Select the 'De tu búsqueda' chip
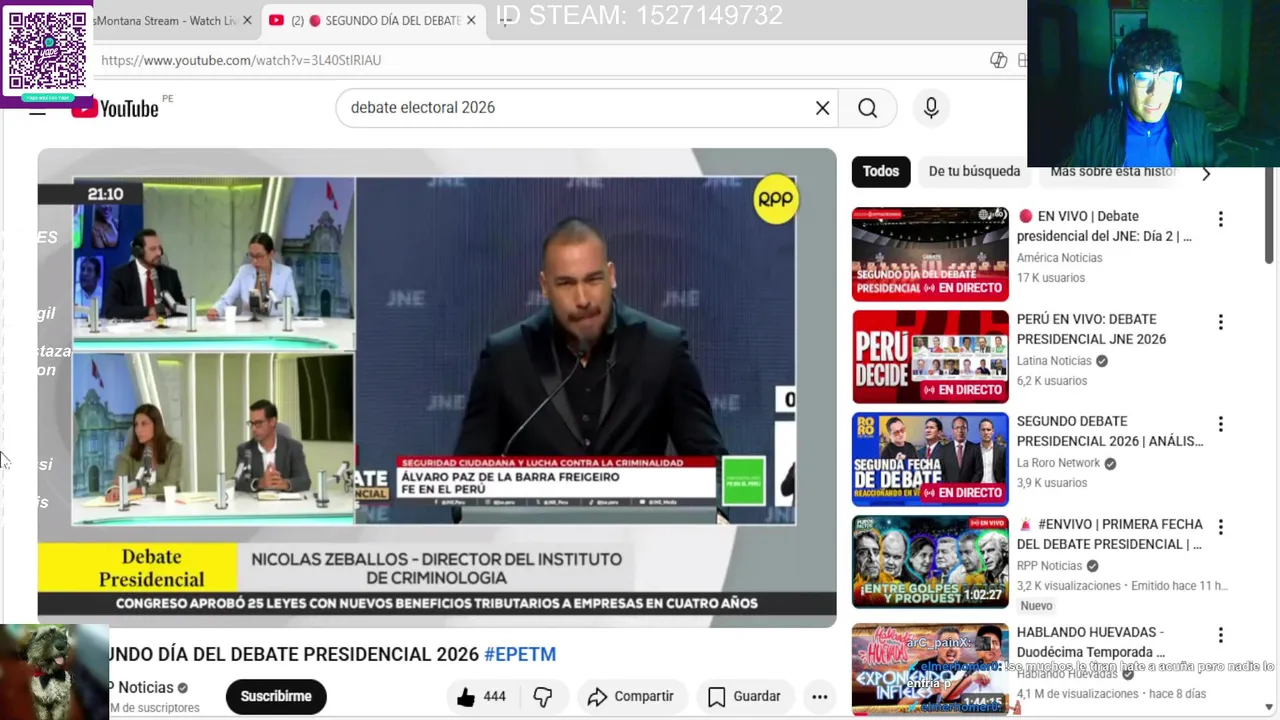Image resolution: width=1280 pixels, height=720 pixels. tap(974, 171)
